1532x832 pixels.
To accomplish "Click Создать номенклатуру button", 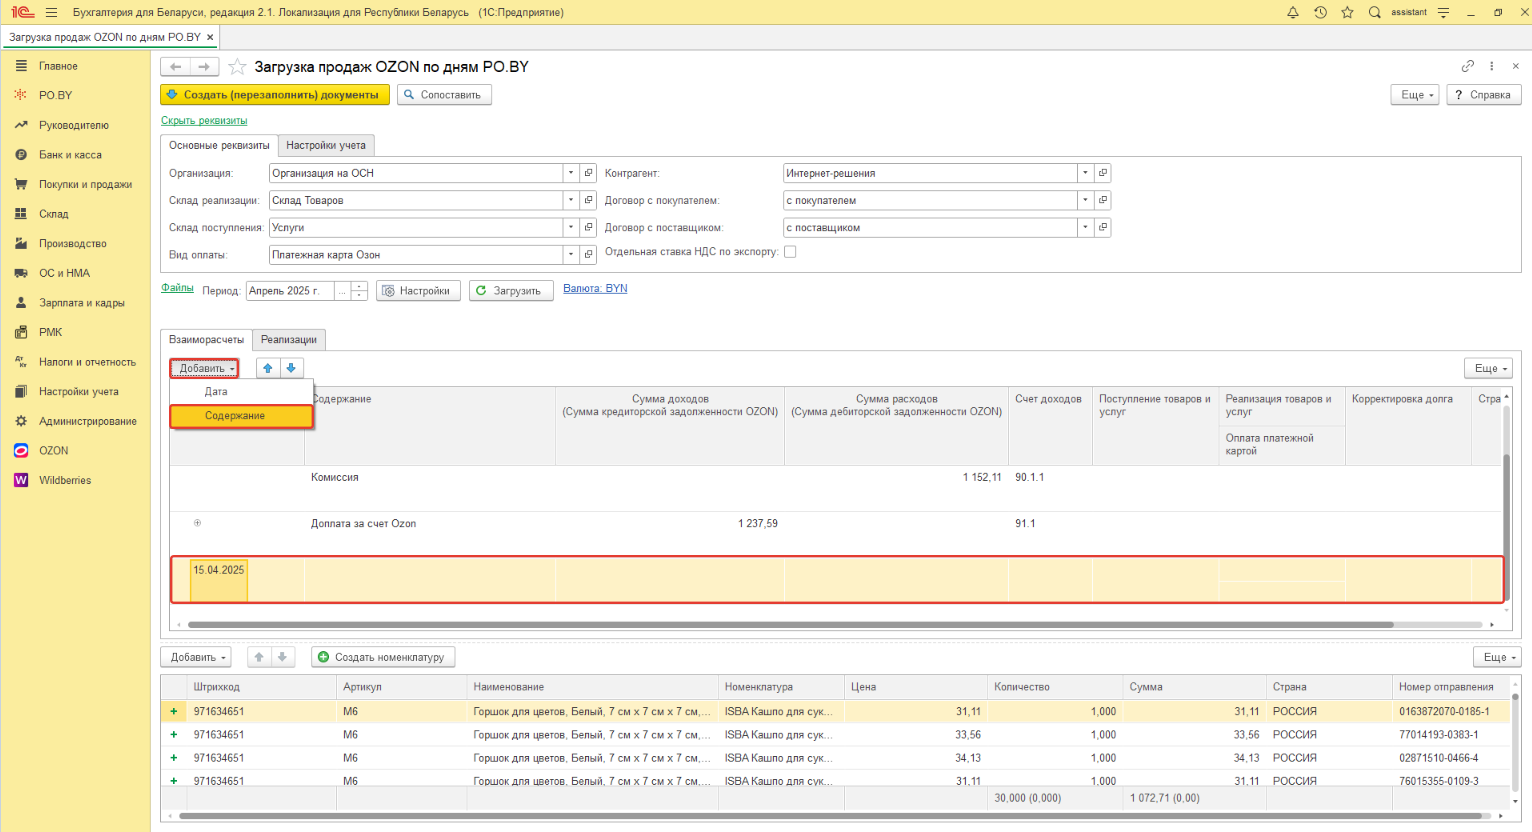I will [x=383, y=657].
